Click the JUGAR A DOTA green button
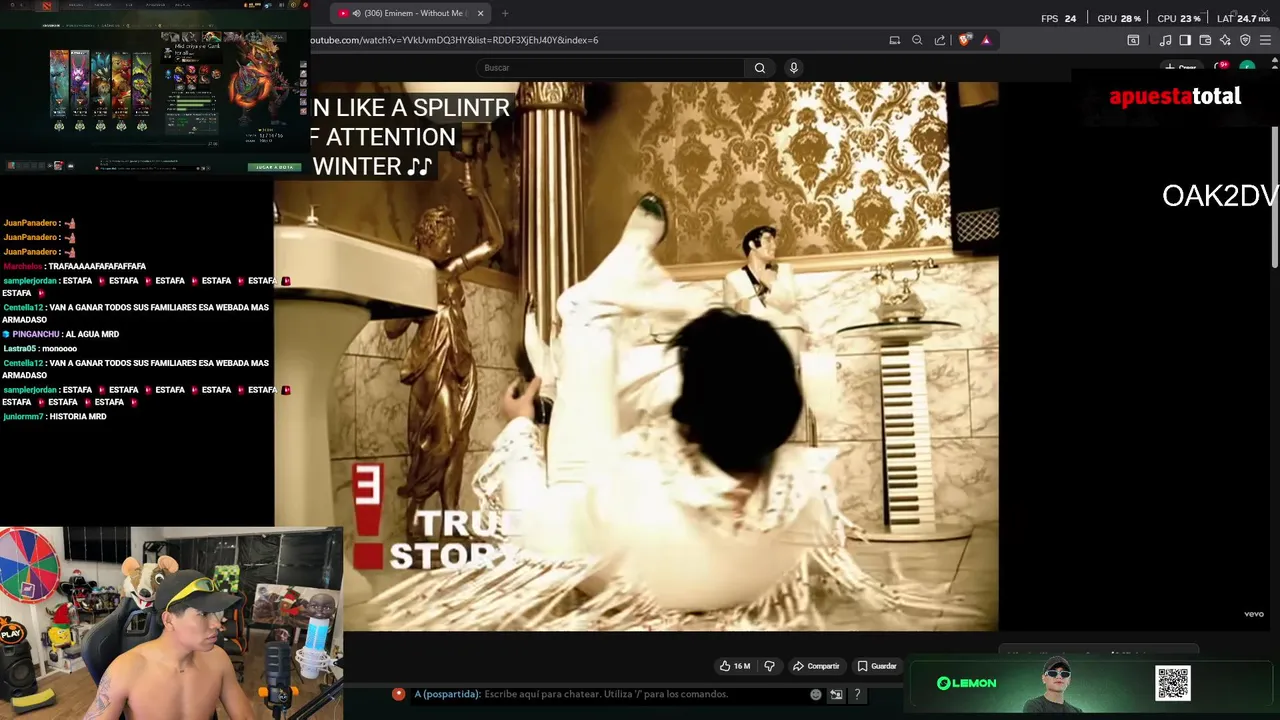This screenshot has height=720, width=1280. 275,167
